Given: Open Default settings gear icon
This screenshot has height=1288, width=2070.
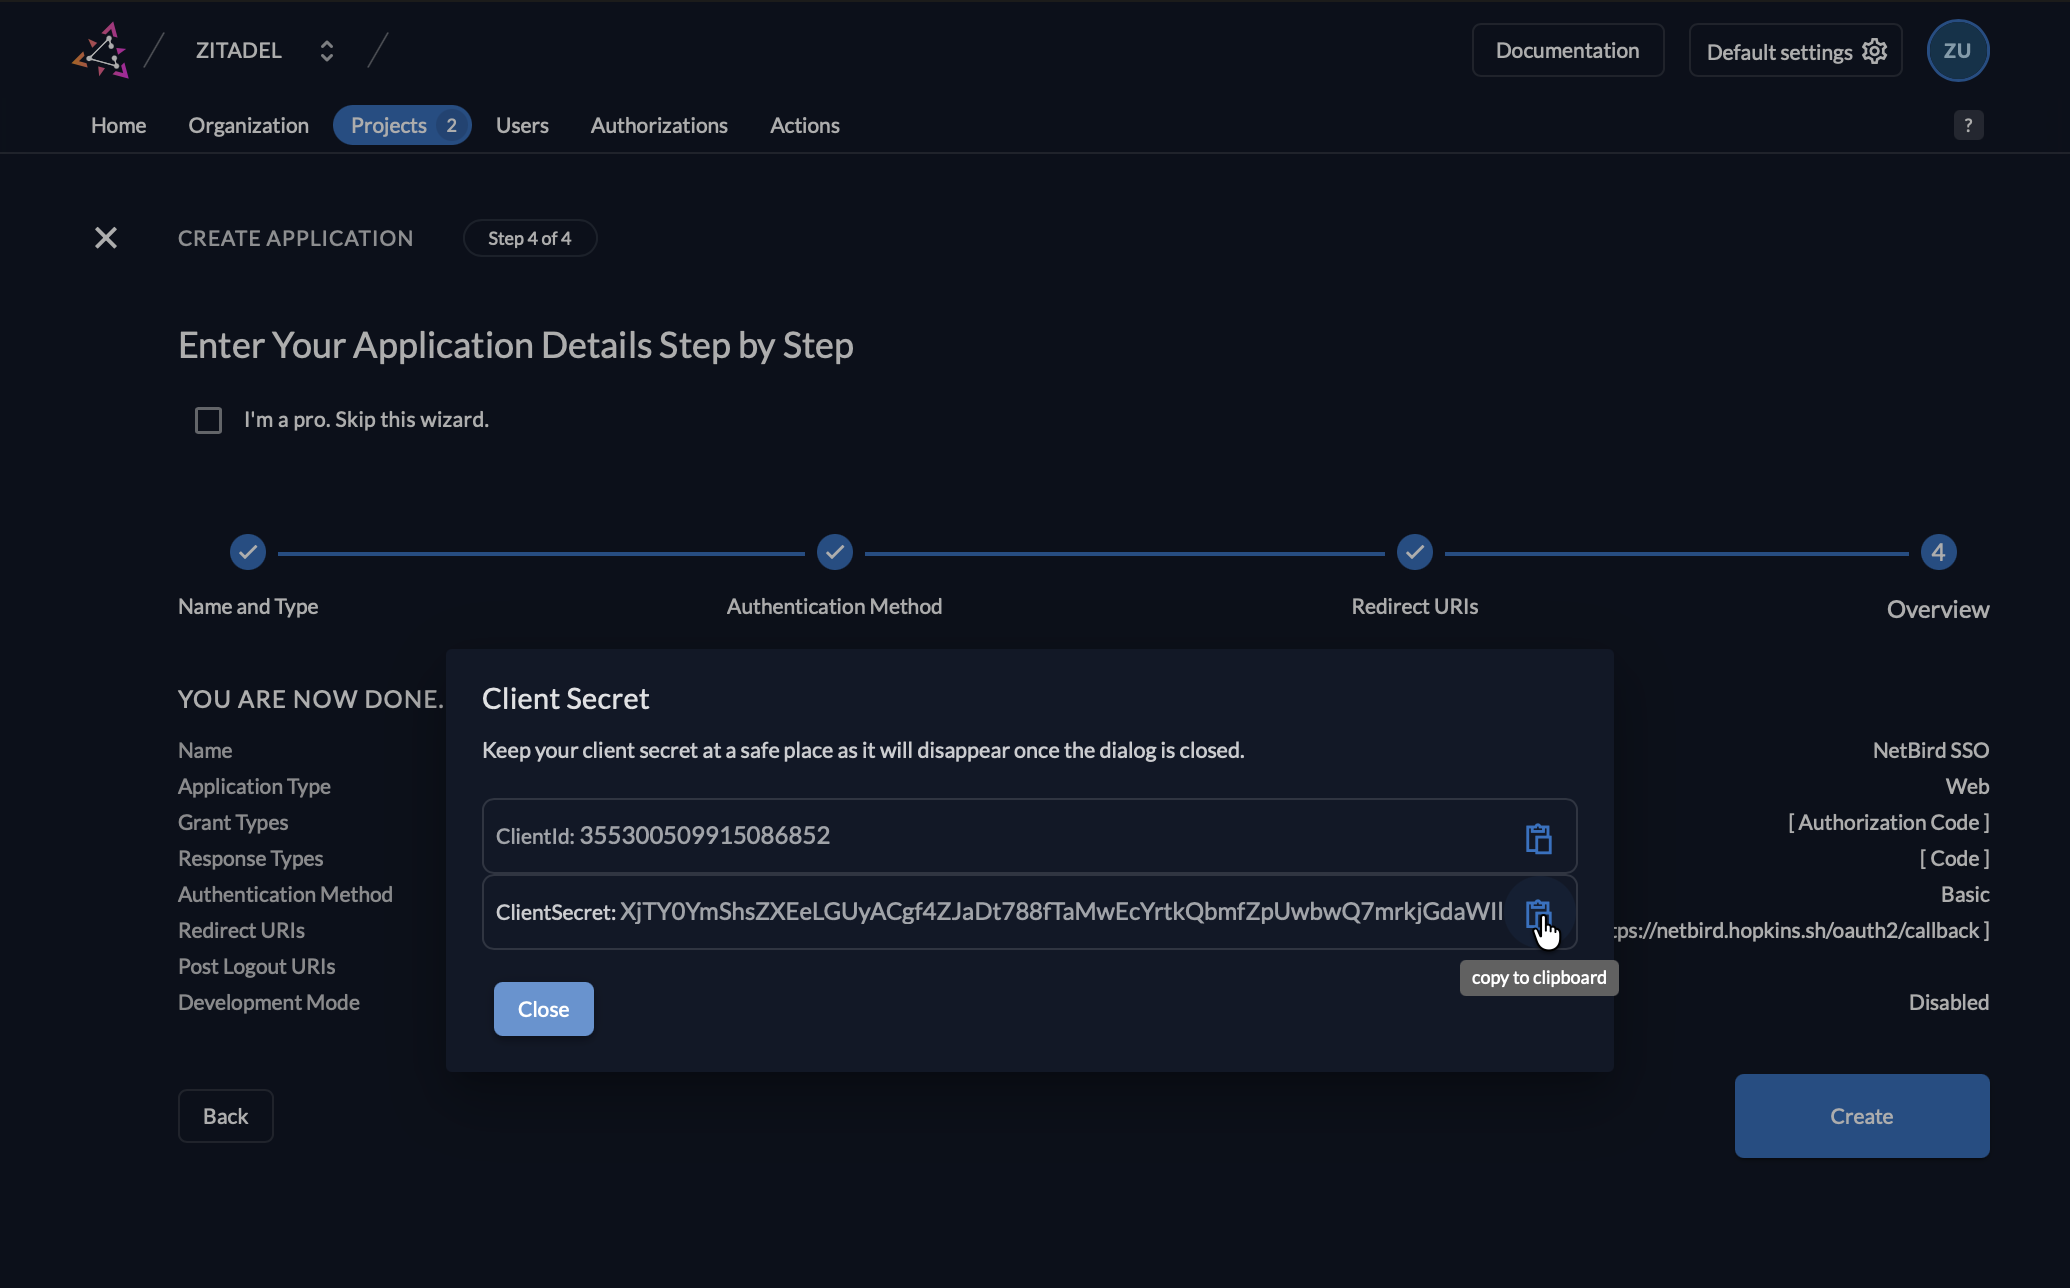Looking at the screenshot, I should (x=1875, y=50).
